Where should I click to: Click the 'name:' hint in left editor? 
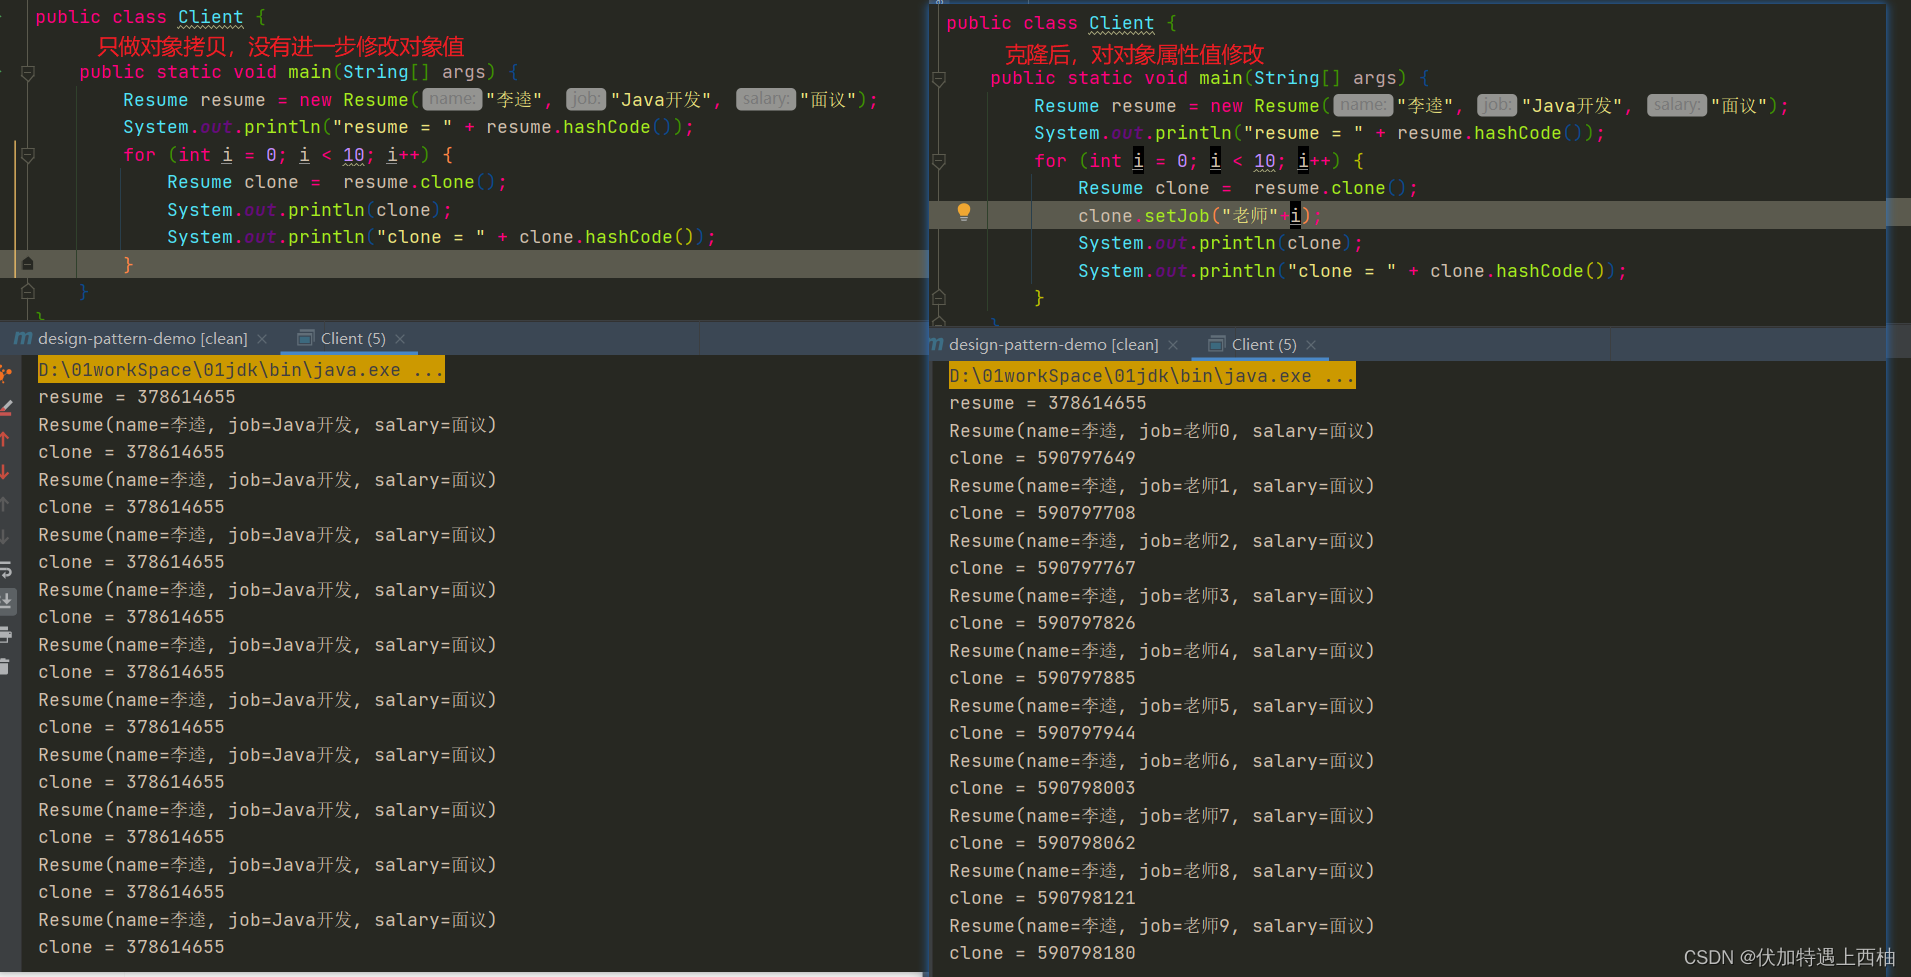[453, 99]
